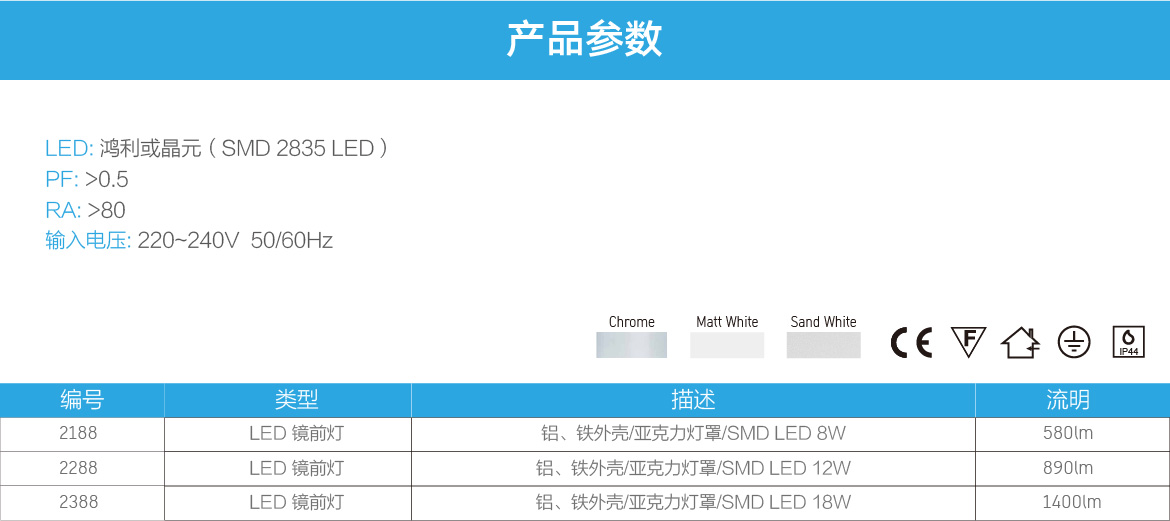Image resolution: width=1170 pixels, height=521 pixels.
Task: Select the Sand White finish swatch
Action: 823,345
